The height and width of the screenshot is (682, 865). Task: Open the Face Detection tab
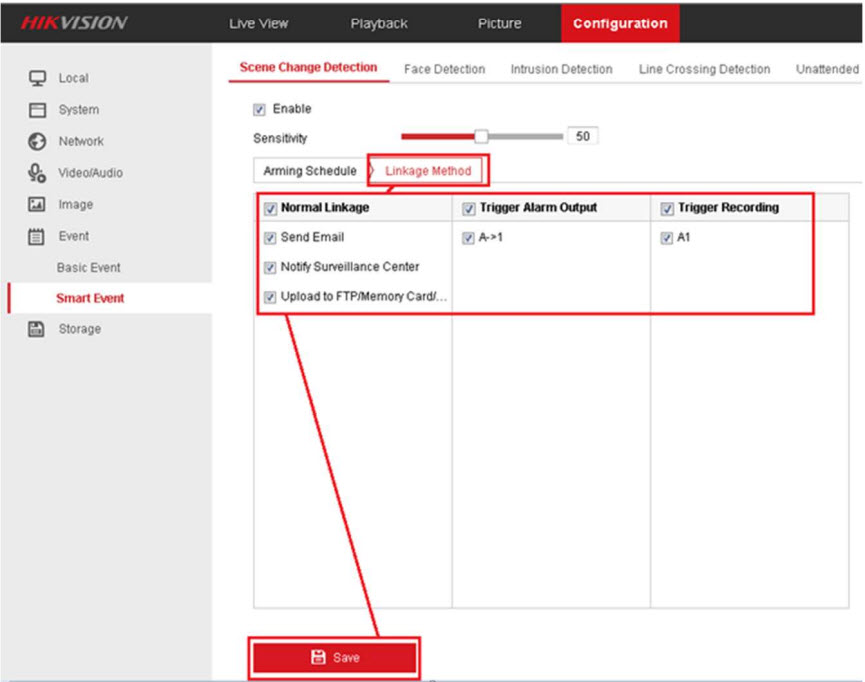tap(444, 69)
